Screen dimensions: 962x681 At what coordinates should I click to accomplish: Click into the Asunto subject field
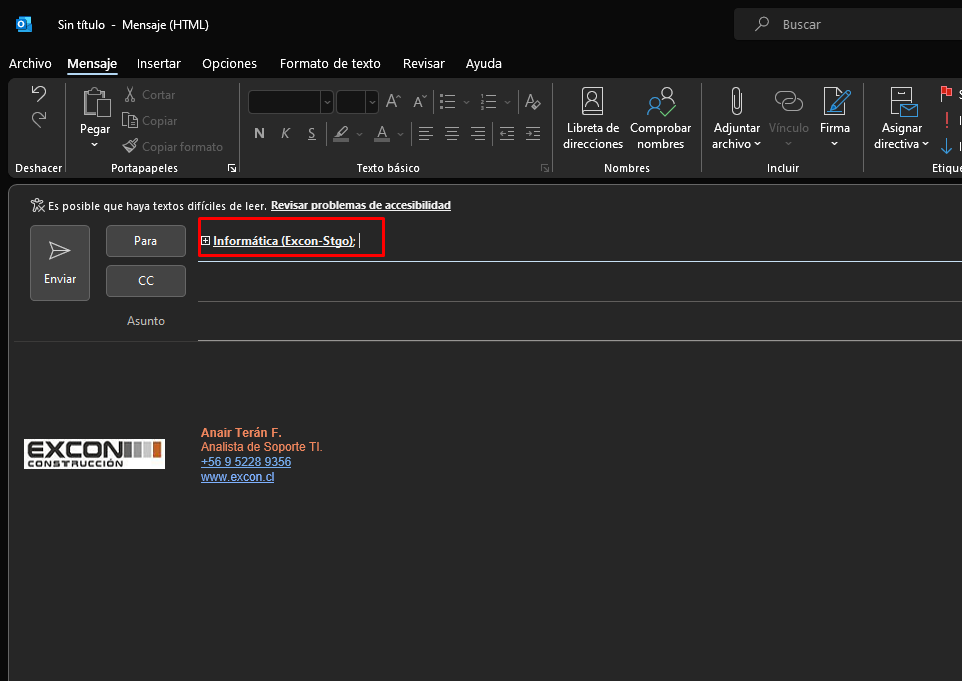click(580, 321)
